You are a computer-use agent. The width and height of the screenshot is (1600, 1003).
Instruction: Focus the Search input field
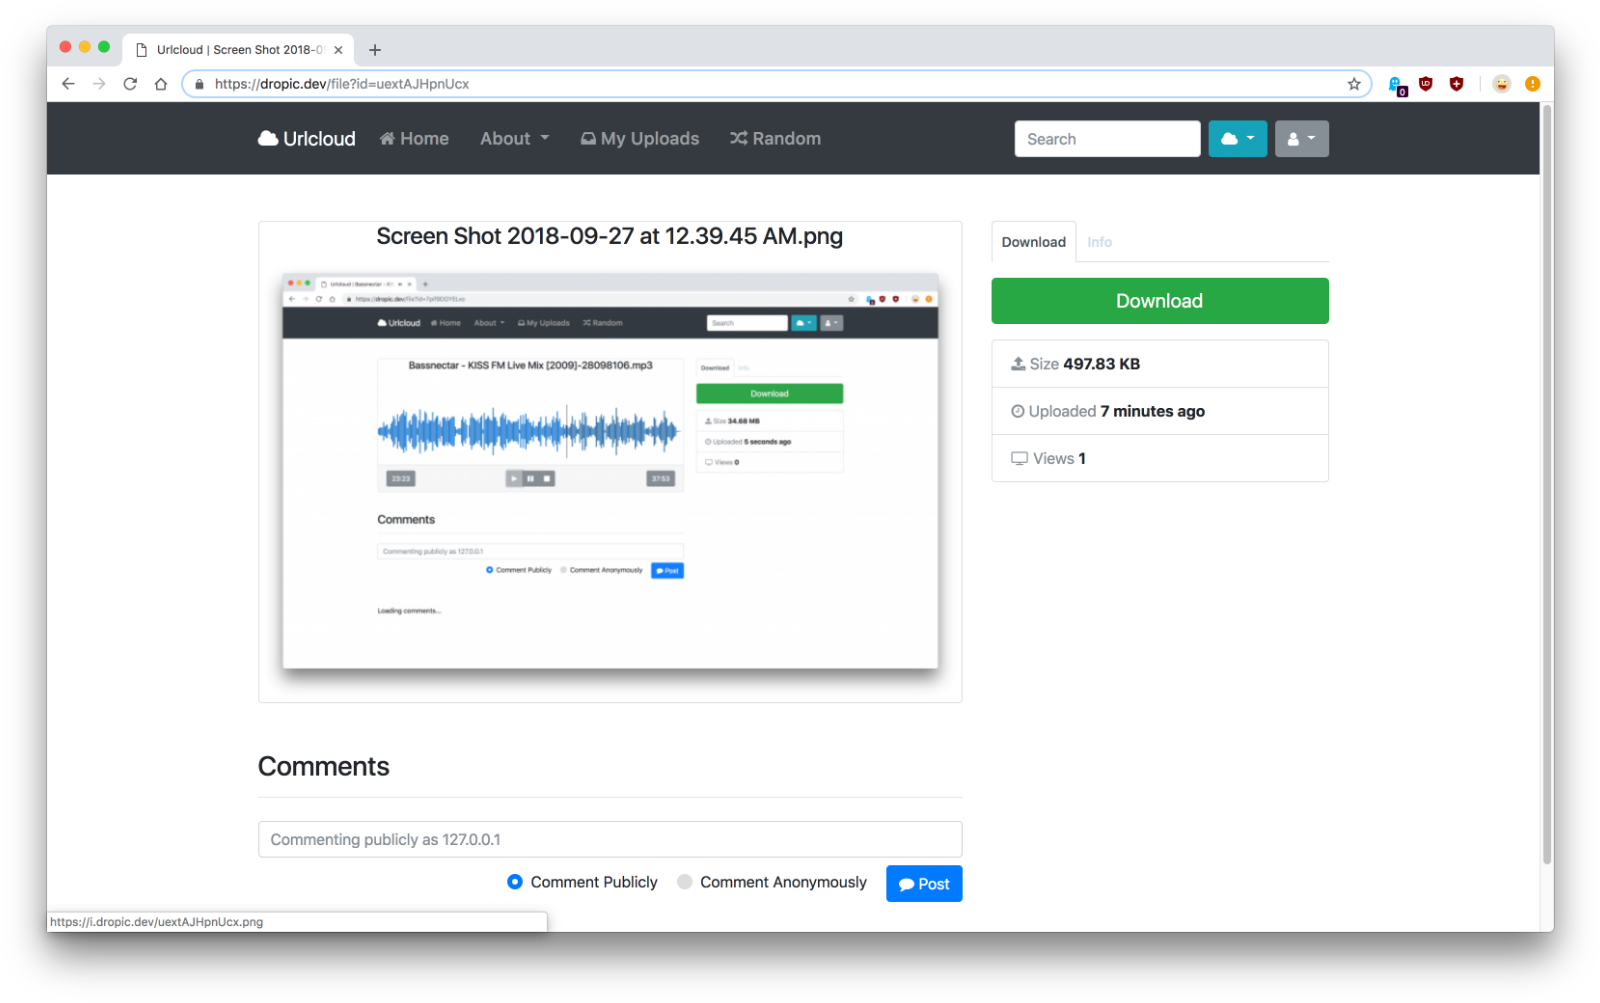1106,139
